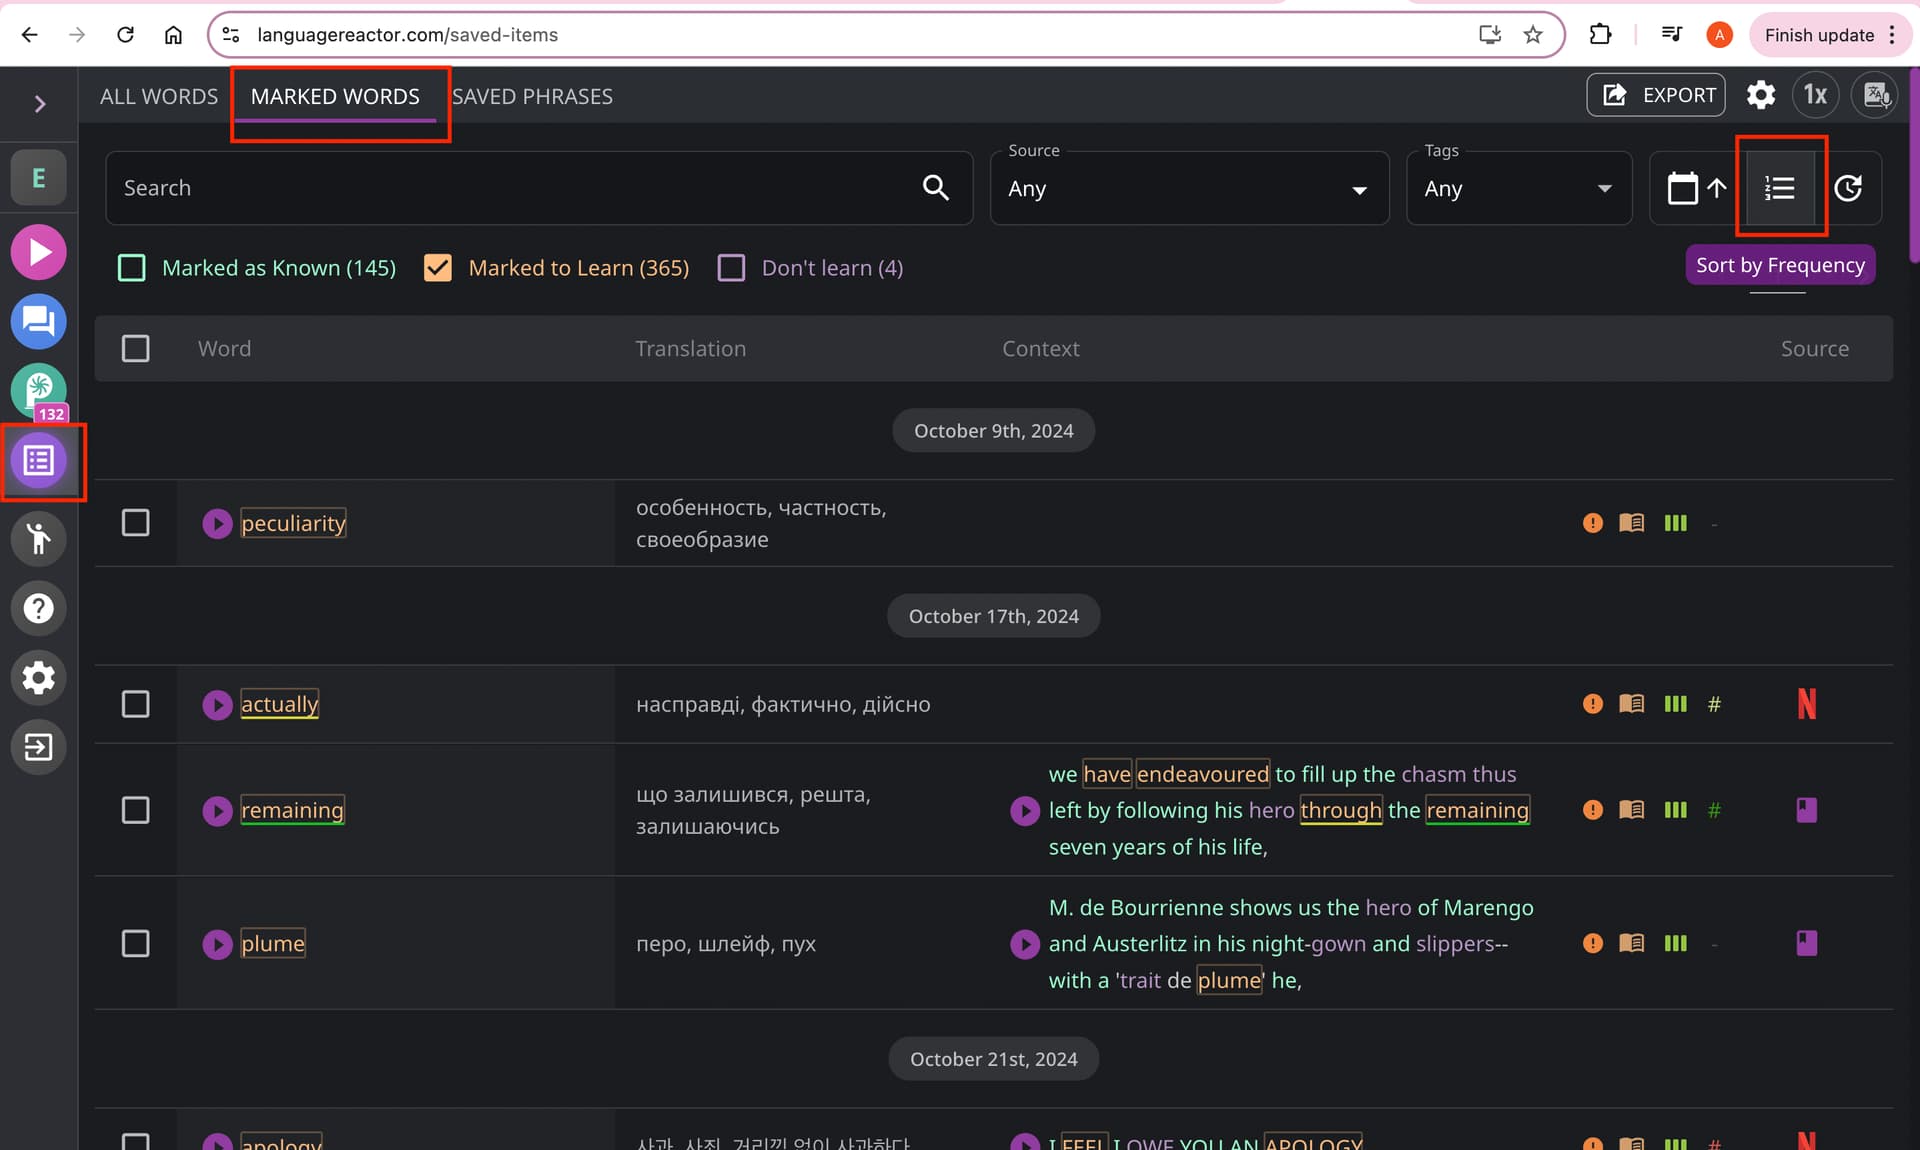Click into the Search input field
Image resolution: width=1920 pixels, height=1150 pixels.
tap(539, 188)
